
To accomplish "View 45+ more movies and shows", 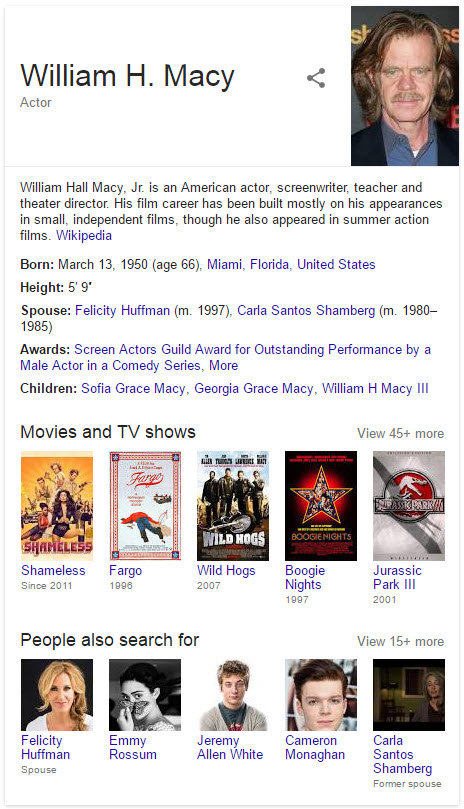I will click(401, 433).
